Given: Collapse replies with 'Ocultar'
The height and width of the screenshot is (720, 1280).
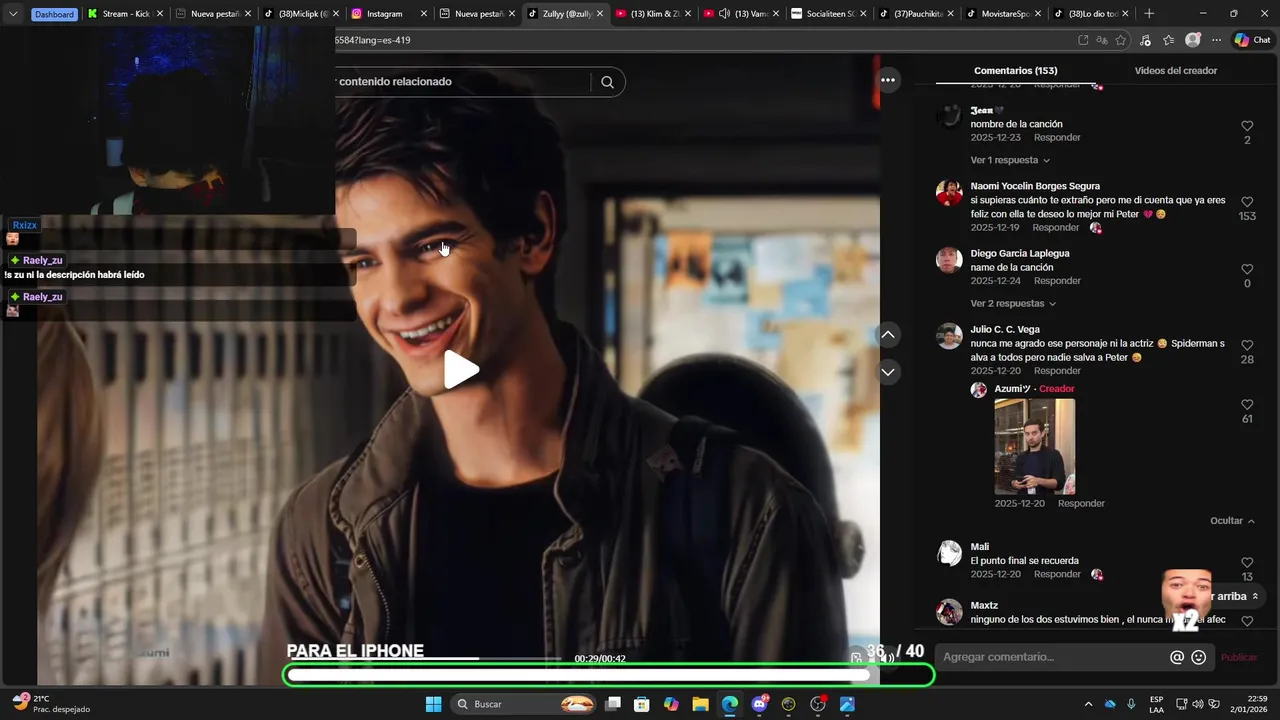Looking at the screenshot, I should 1232,521.
